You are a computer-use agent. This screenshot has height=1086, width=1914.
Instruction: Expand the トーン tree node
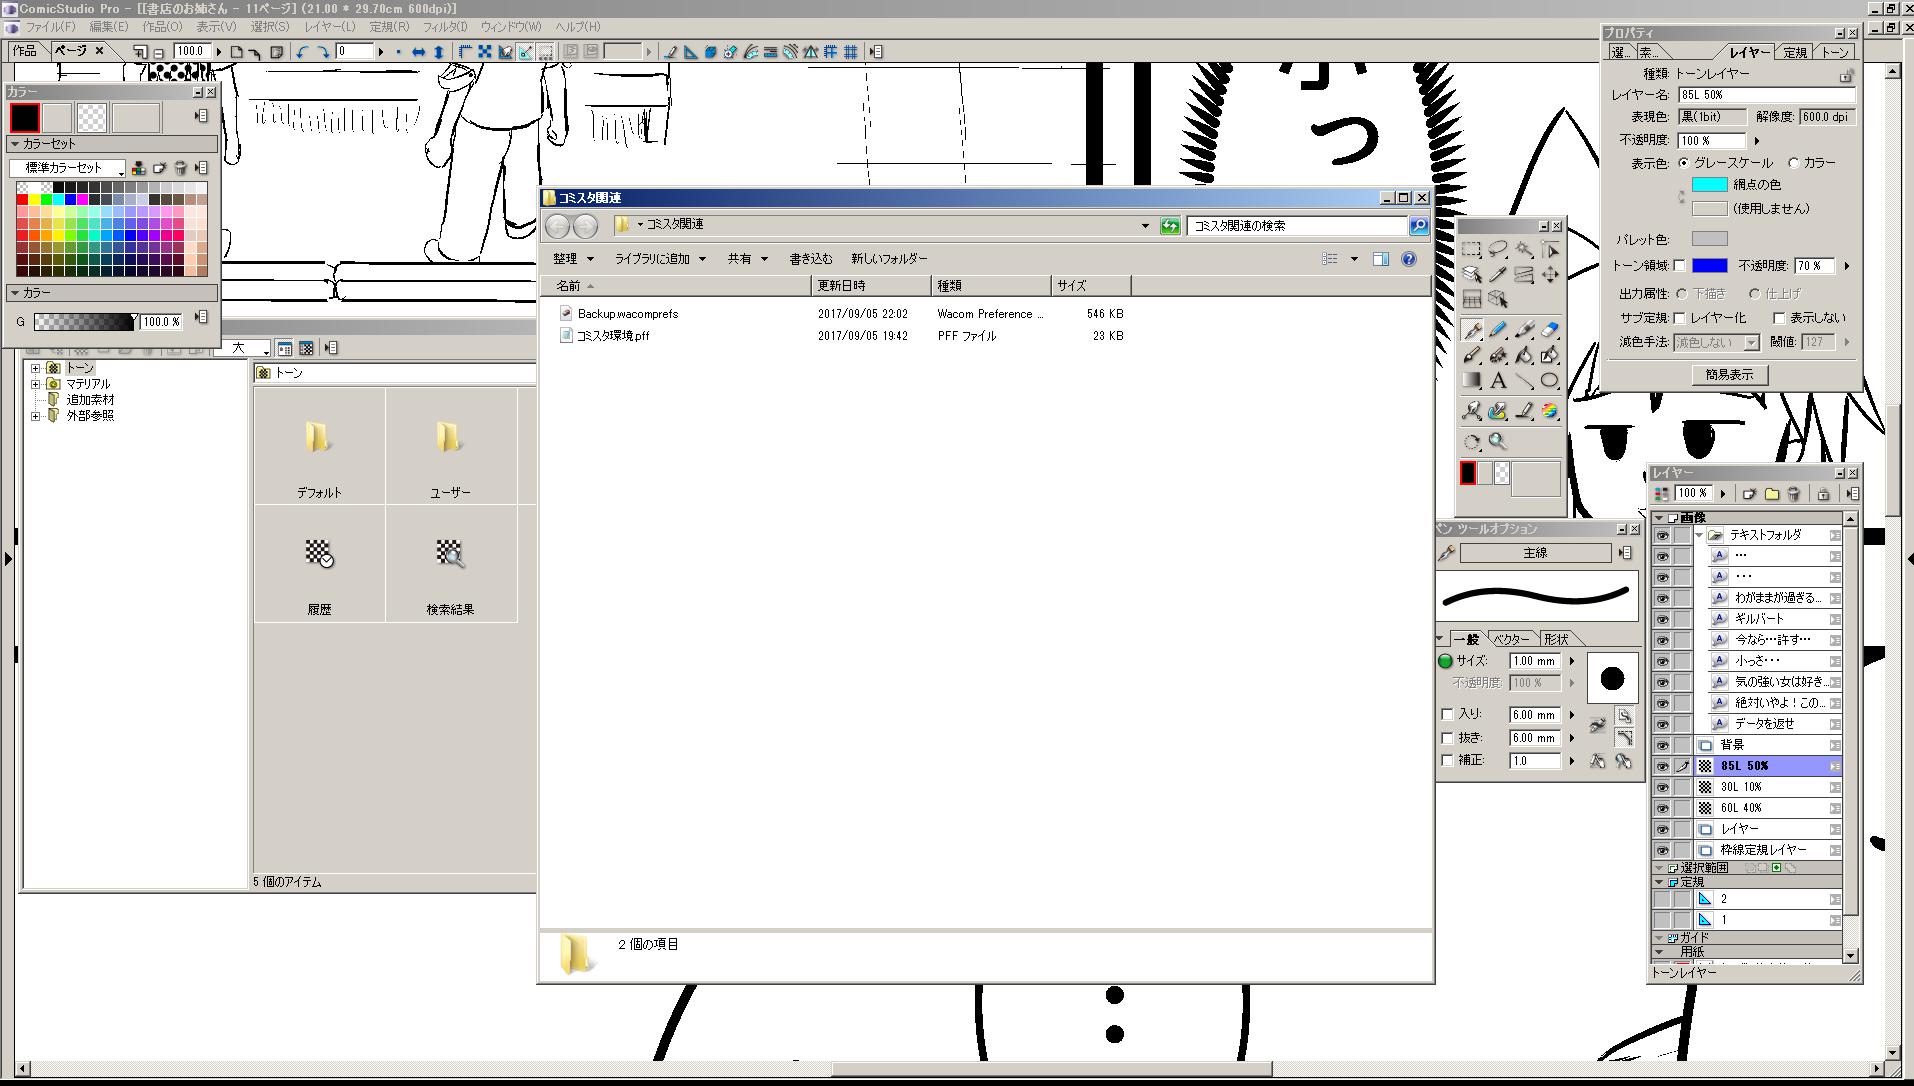pyautogui.click(x=36, y=368)
